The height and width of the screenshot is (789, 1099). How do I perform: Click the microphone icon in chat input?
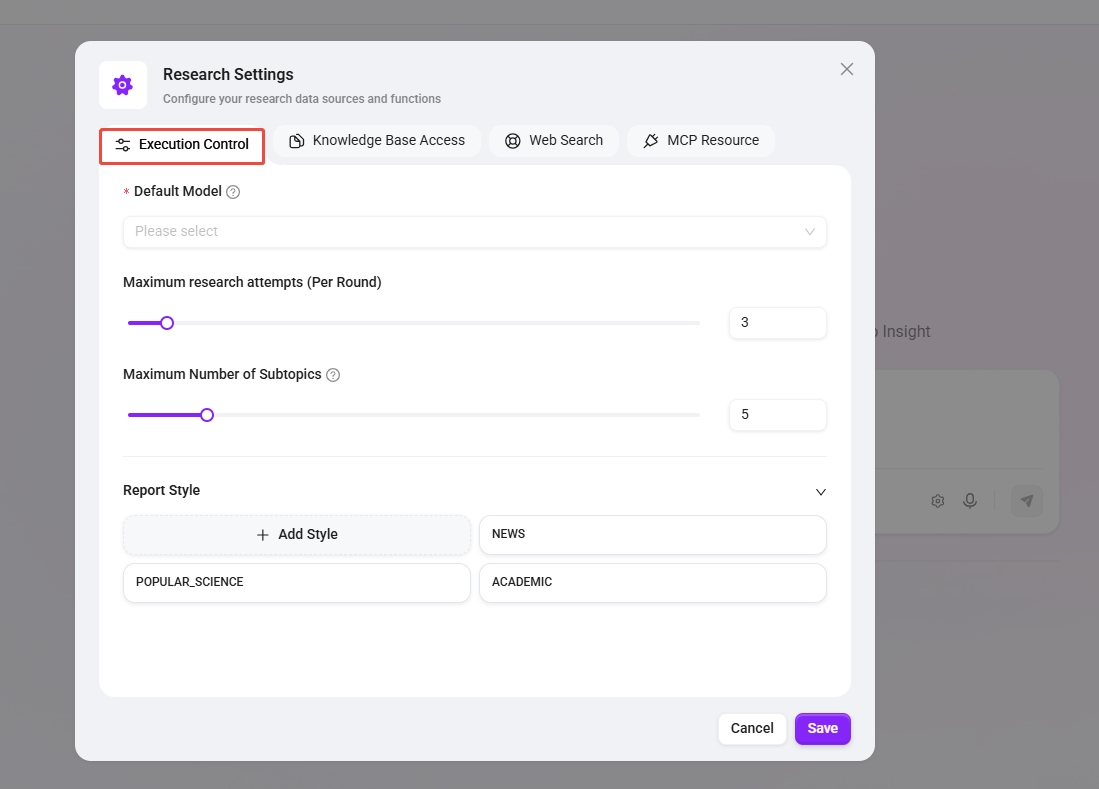point(969,501)
